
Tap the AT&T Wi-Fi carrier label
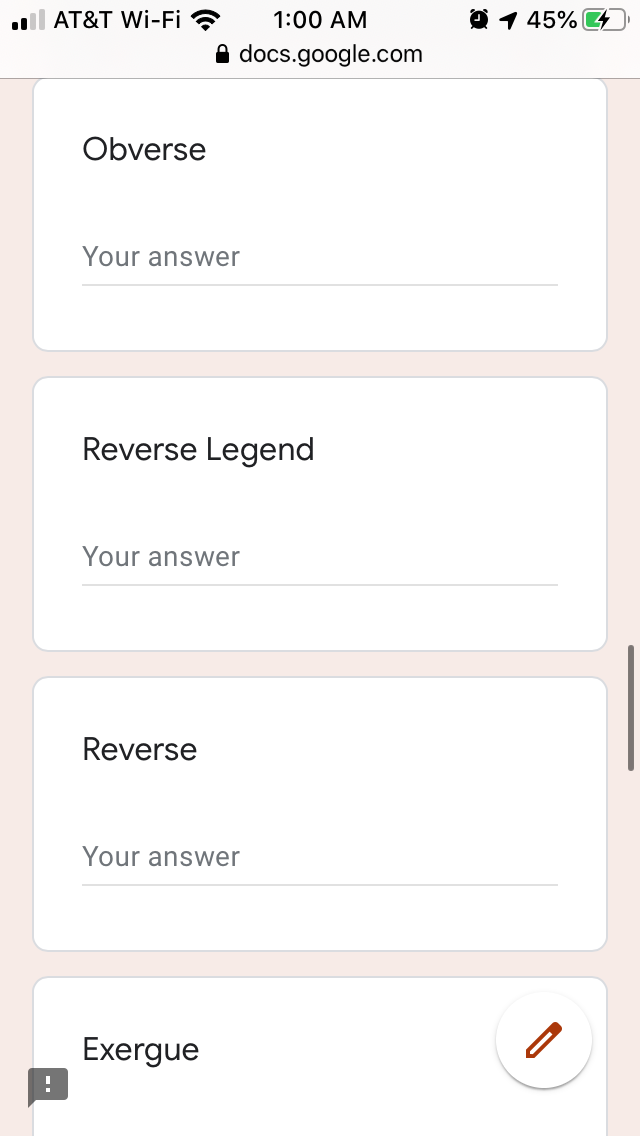point(117,20)
